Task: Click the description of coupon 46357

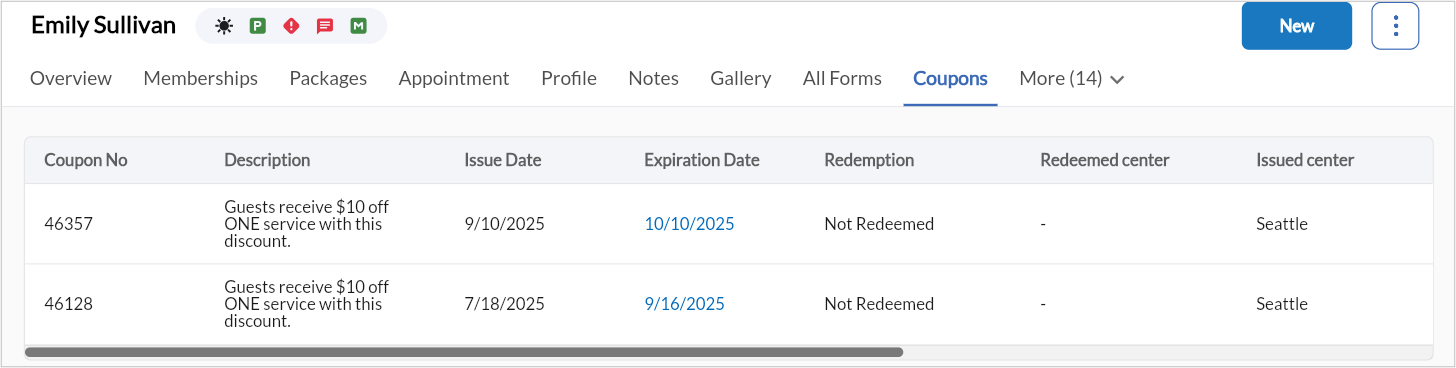Action: (307, 224)
